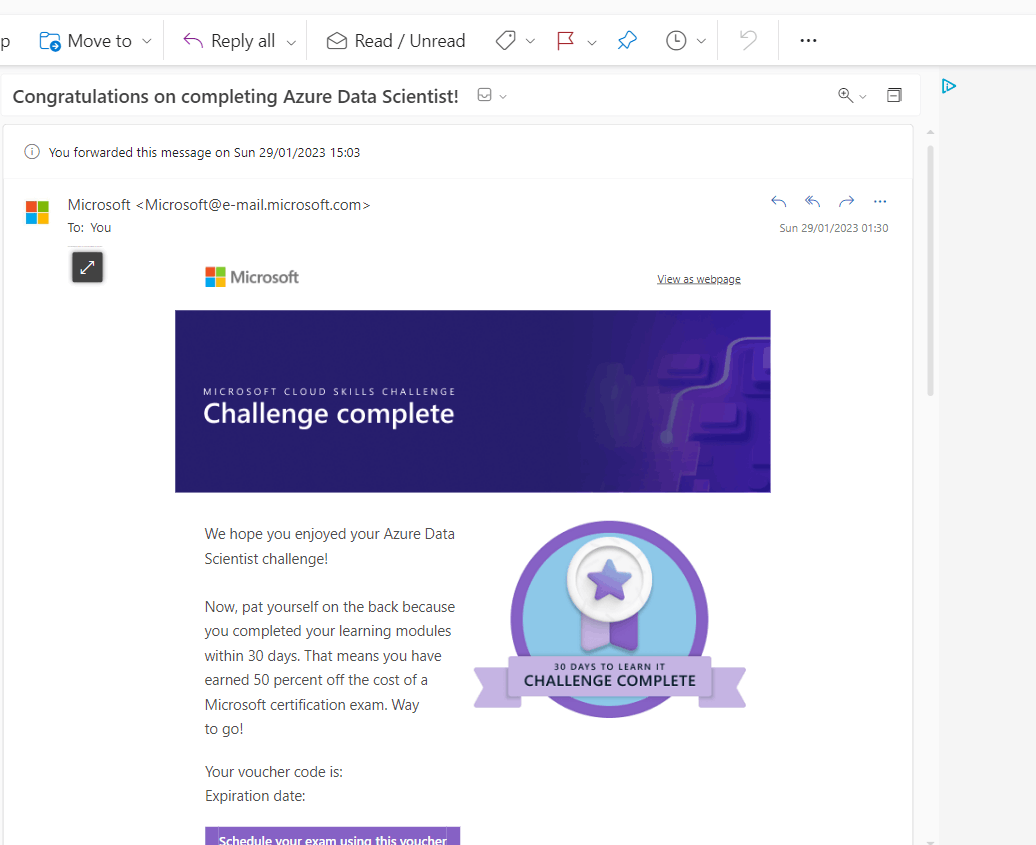Reply using the message header reply arrow
The height and width of the screenshot is (845, 1036).
click(779, 202)
